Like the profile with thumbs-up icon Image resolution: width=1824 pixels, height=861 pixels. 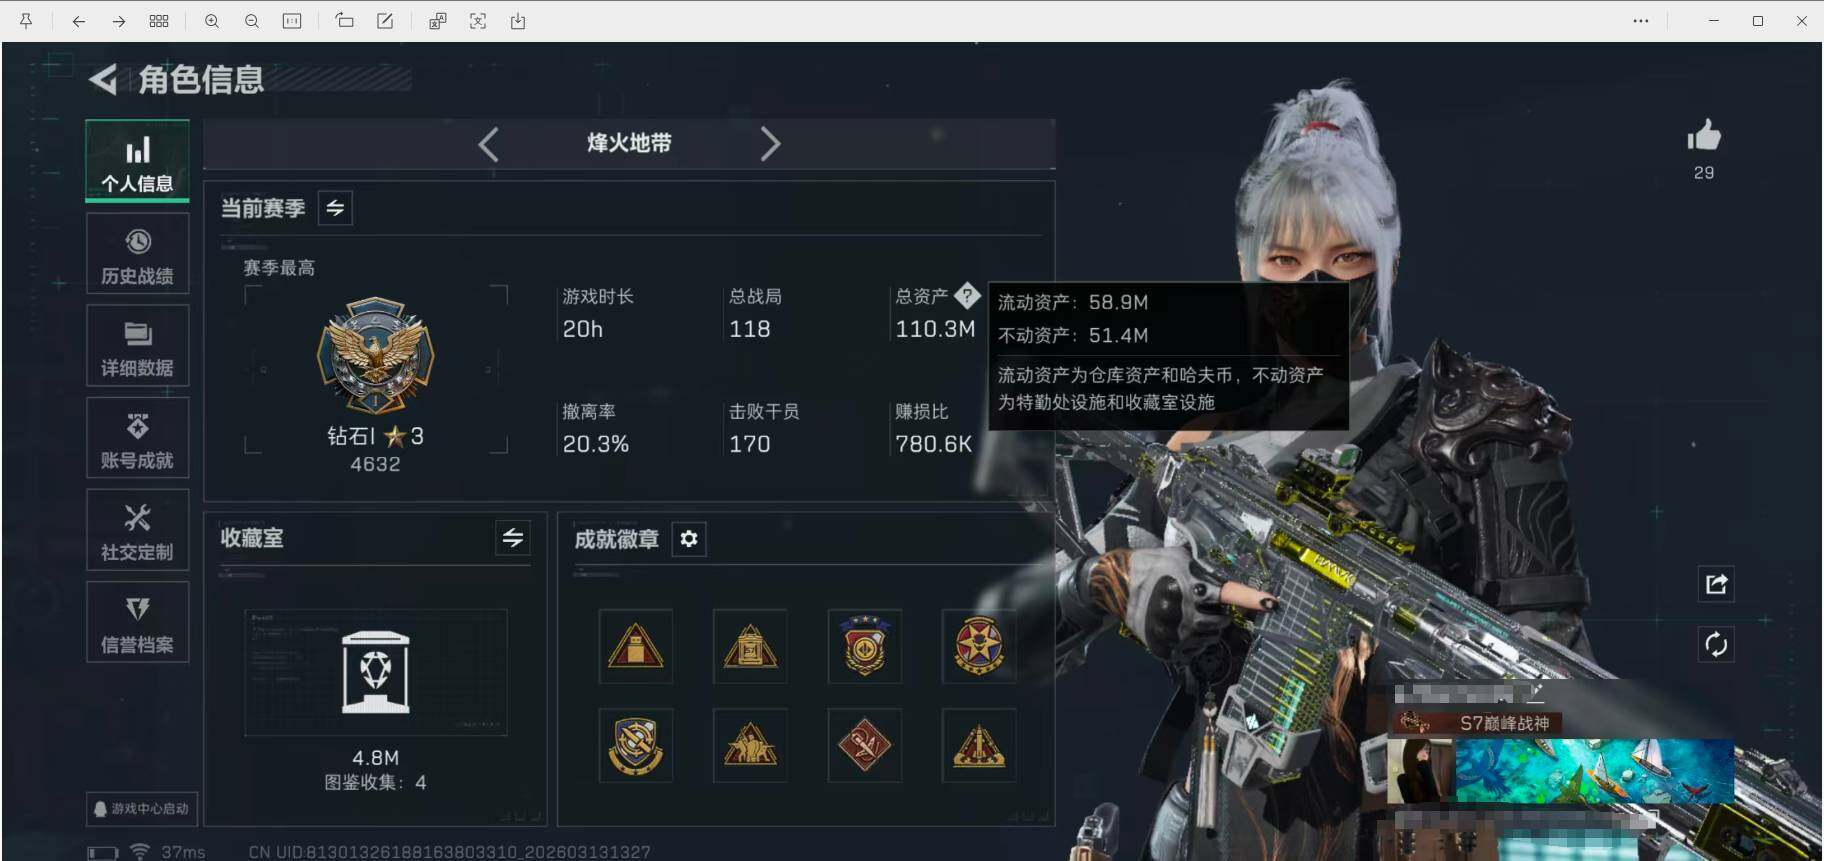pos(1704,136)
